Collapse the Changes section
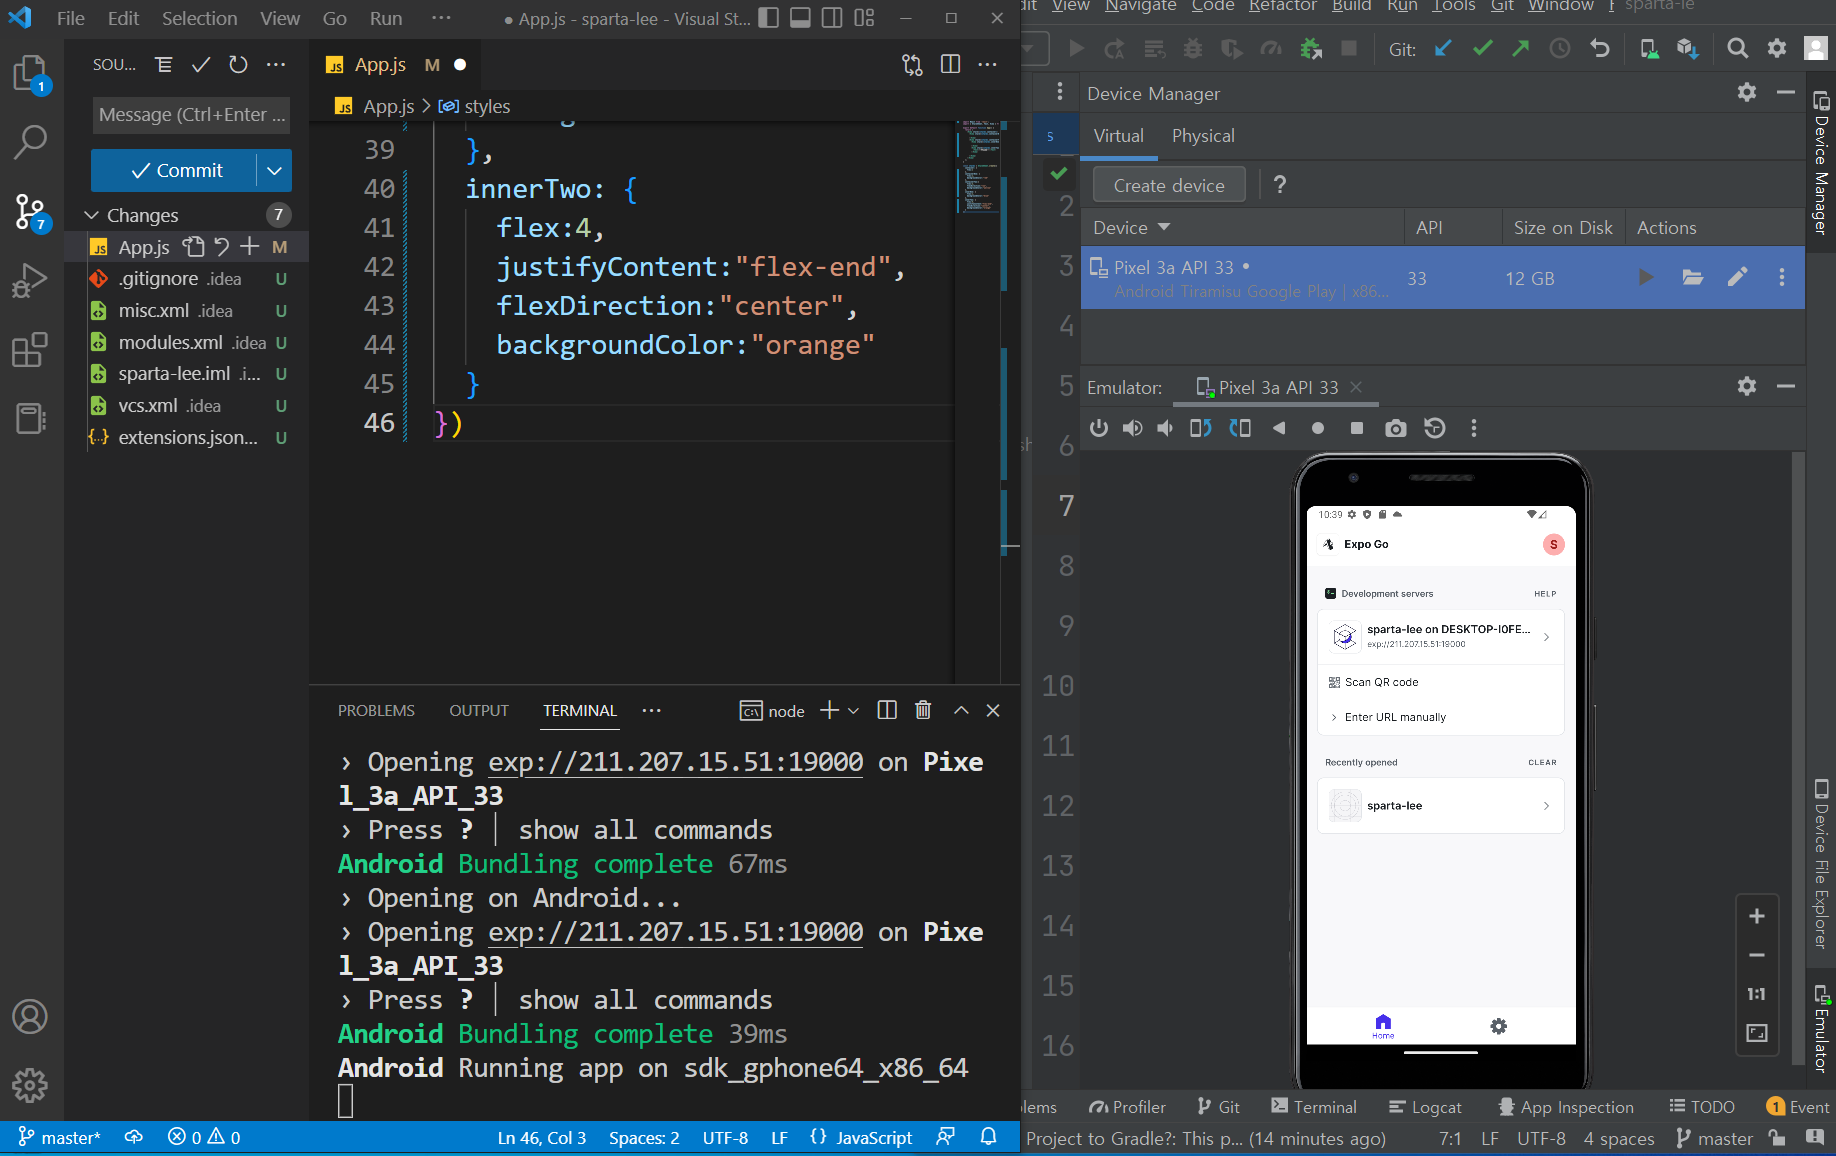The image size is (1836, 1156). click(x=91, y=215)
